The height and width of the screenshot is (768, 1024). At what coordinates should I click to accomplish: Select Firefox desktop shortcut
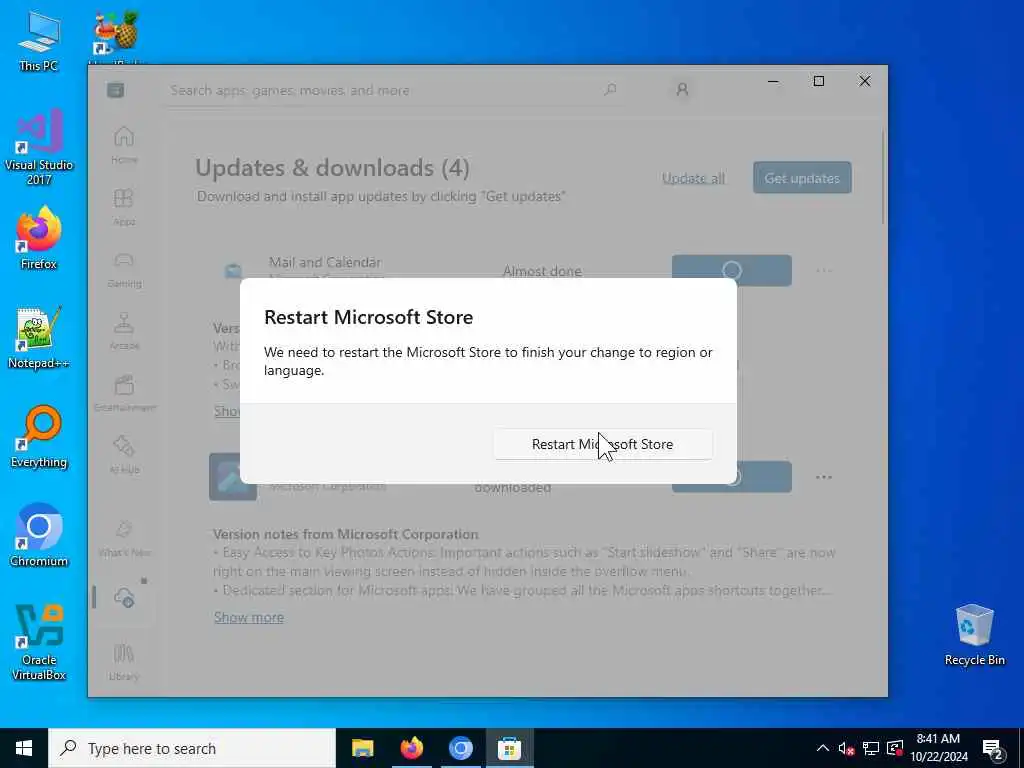tap(39, 238)
